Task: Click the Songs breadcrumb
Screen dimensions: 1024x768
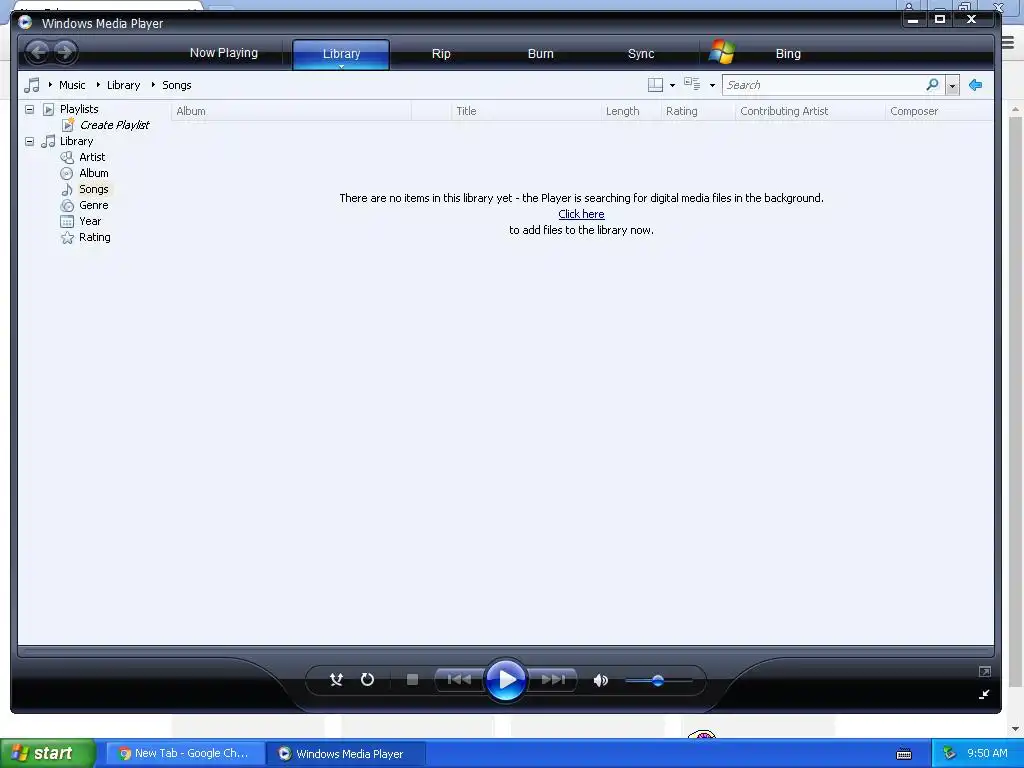Action: pos(176,85)
